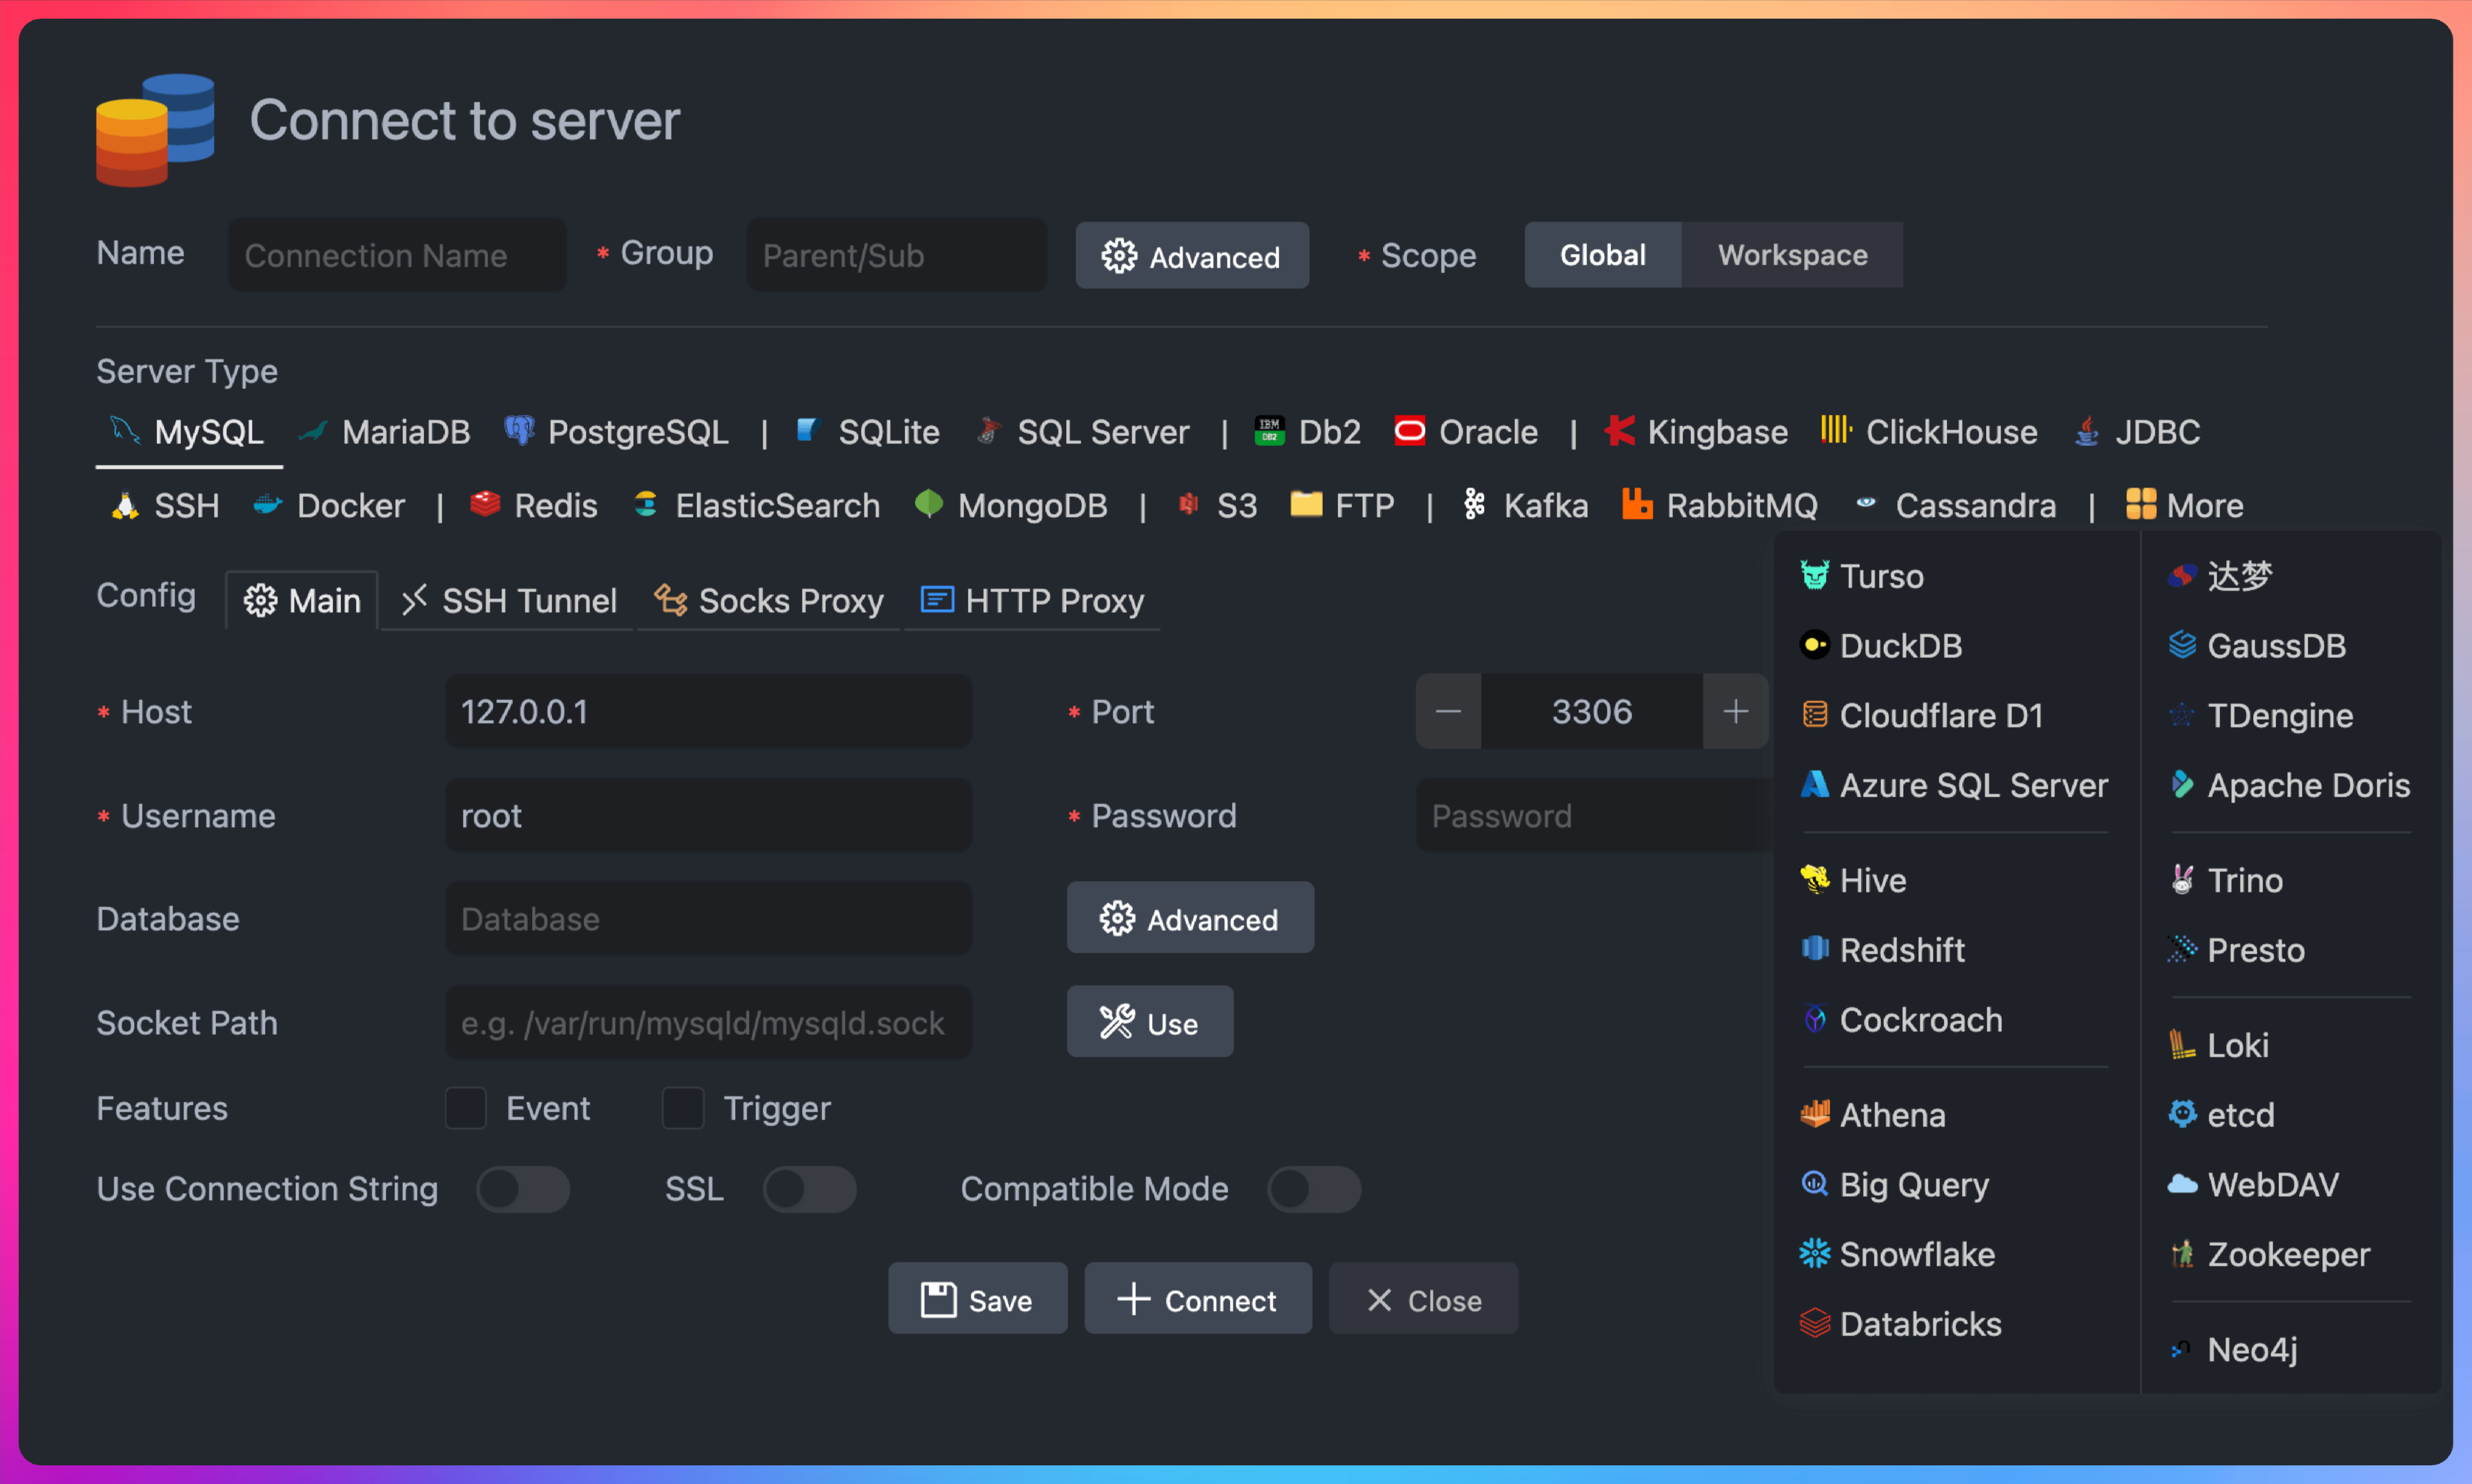Expand the top Advanced options next to Group
The height and width of the screenshot is (1484, 2472).
[1191, 256]
